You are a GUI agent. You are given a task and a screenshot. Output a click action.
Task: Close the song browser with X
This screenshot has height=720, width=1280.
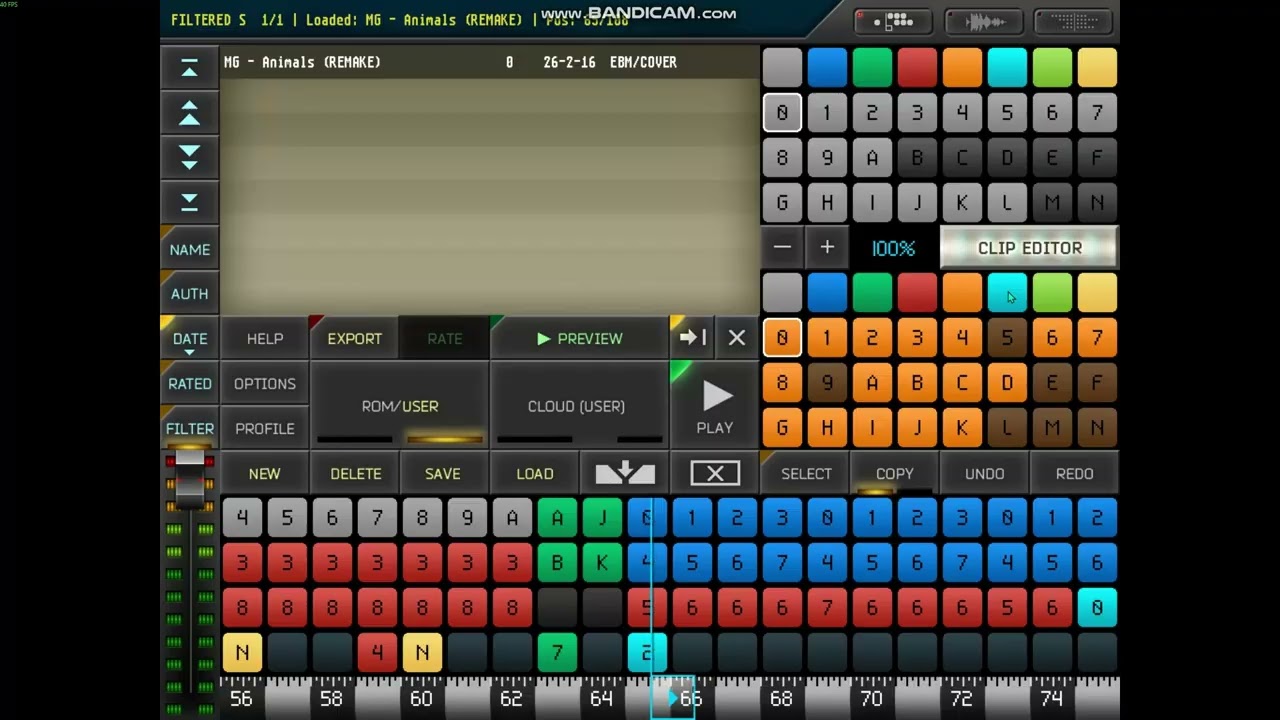(x=737, y=338)
